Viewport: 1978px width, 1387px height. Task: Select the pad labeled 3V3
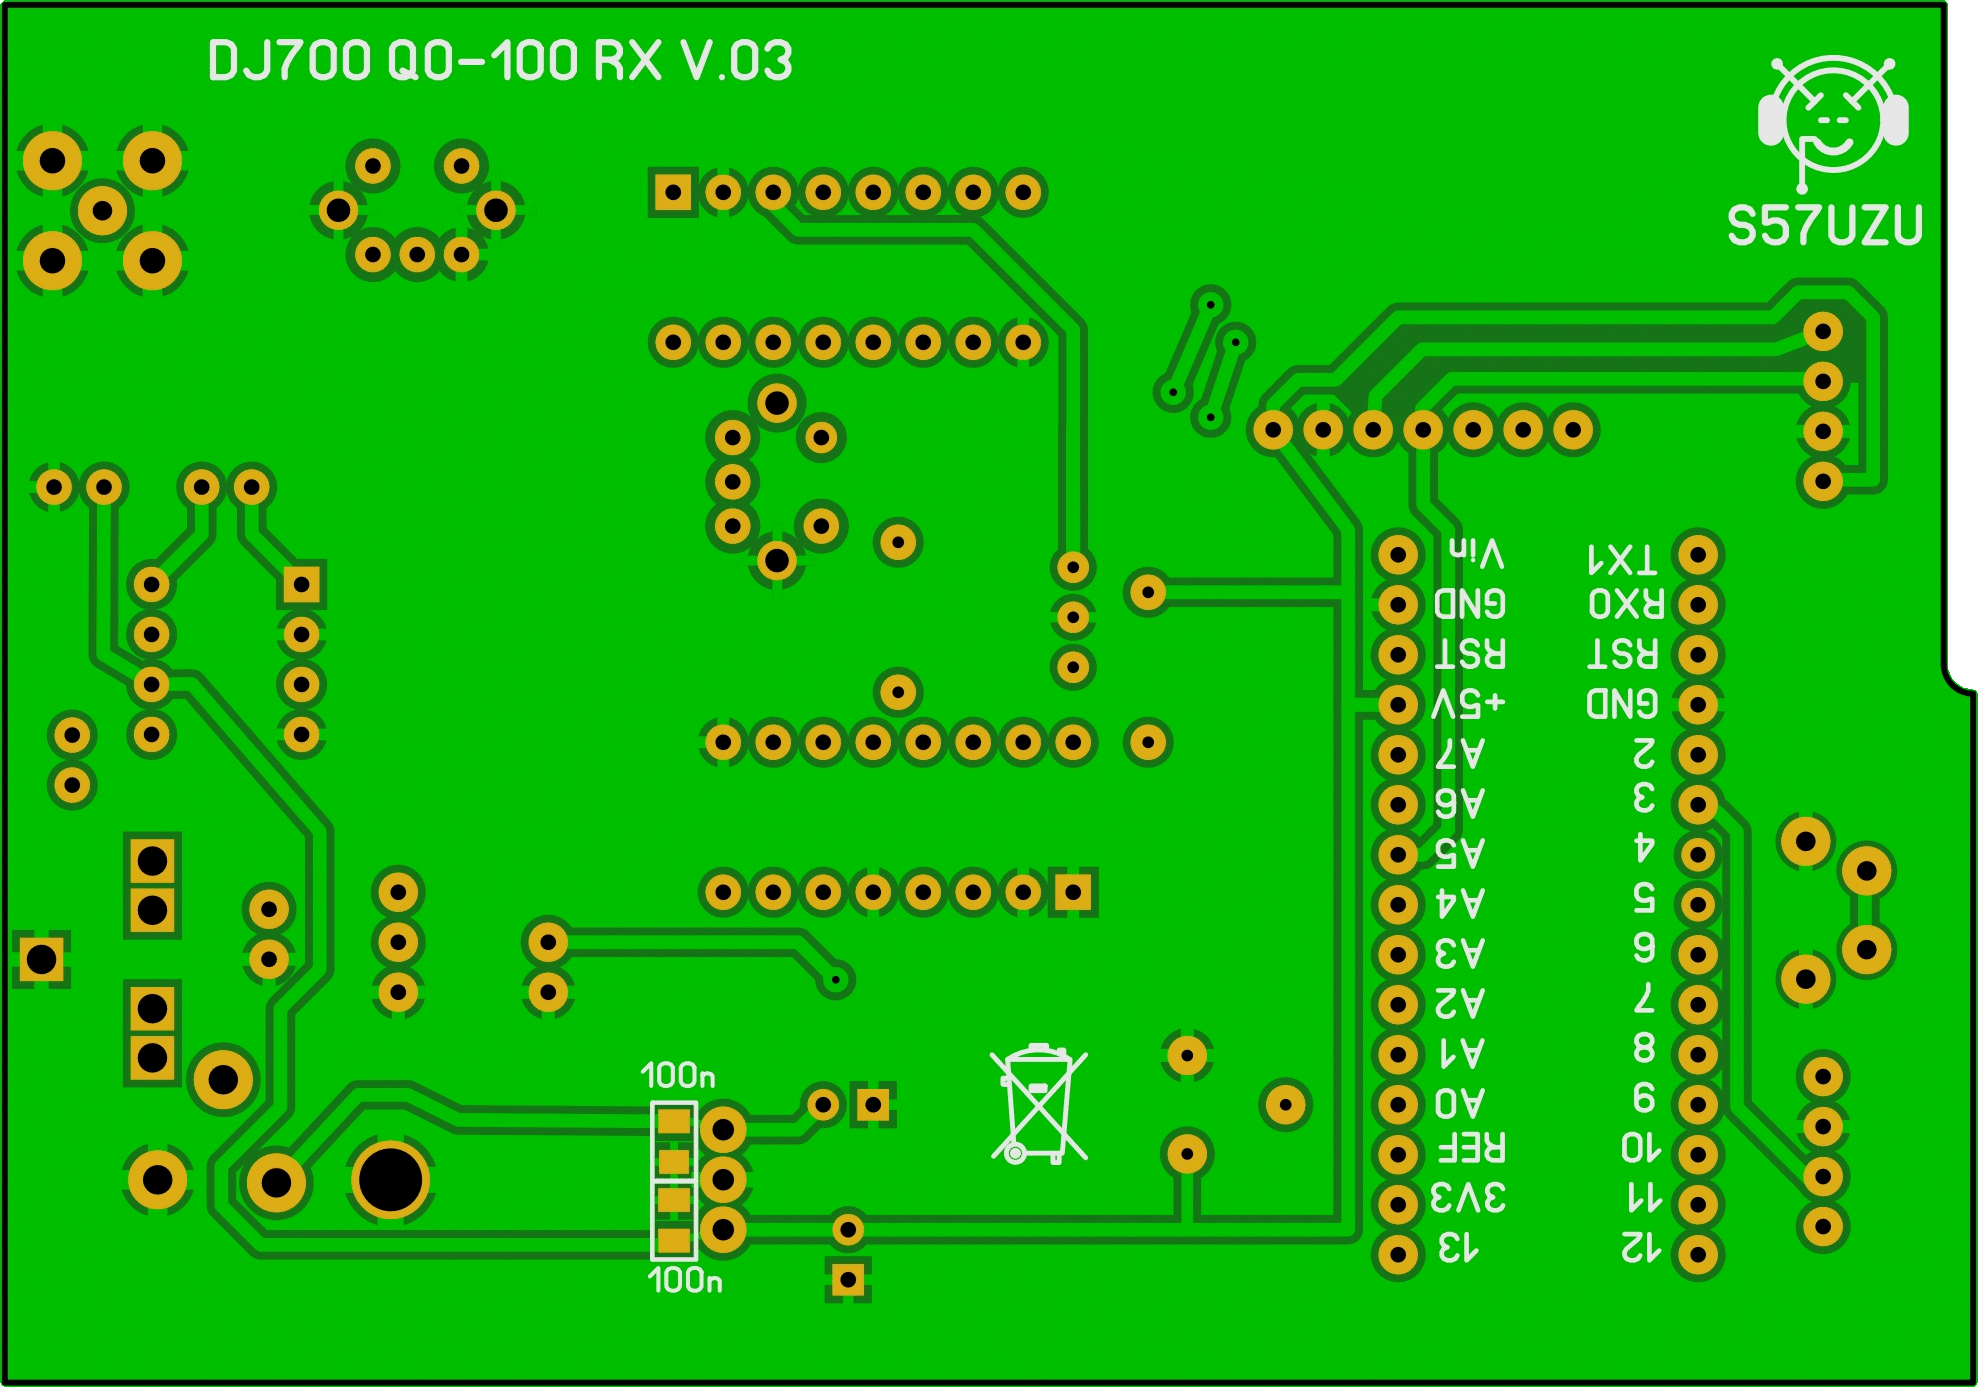coord(1397,1205)
